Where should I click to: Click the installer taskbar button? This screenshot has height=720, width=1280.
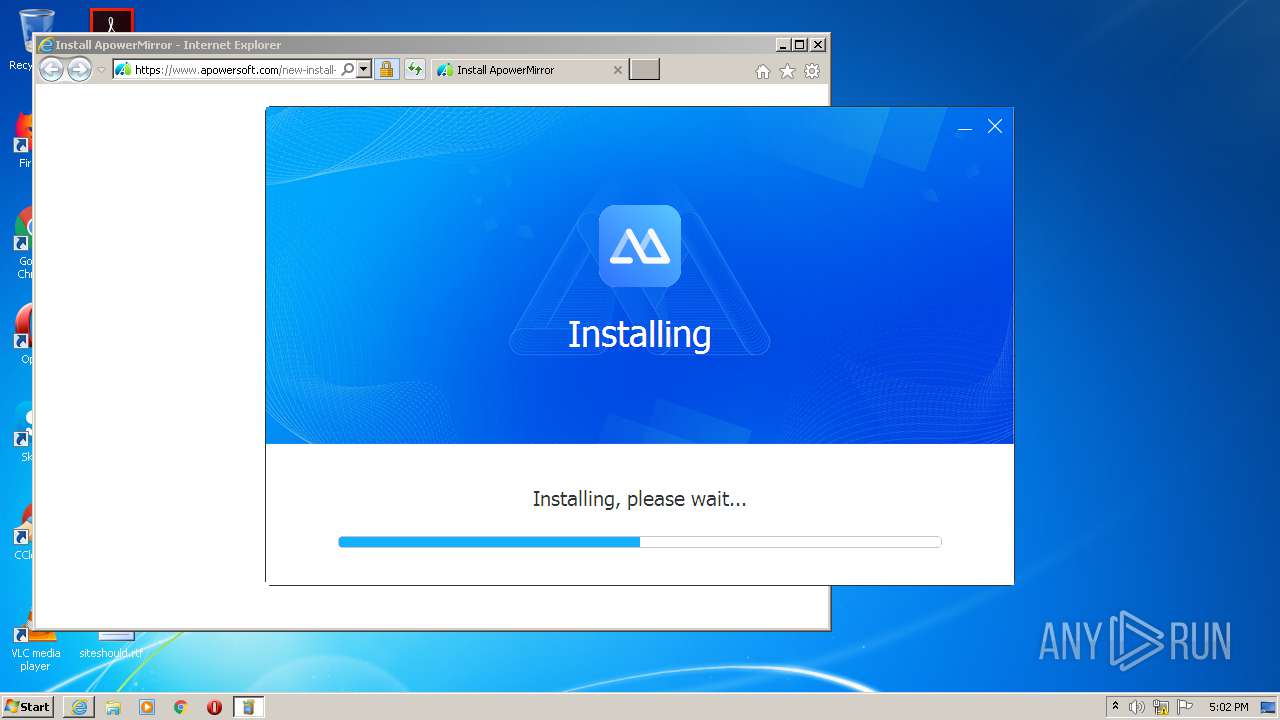coord(249,707)
